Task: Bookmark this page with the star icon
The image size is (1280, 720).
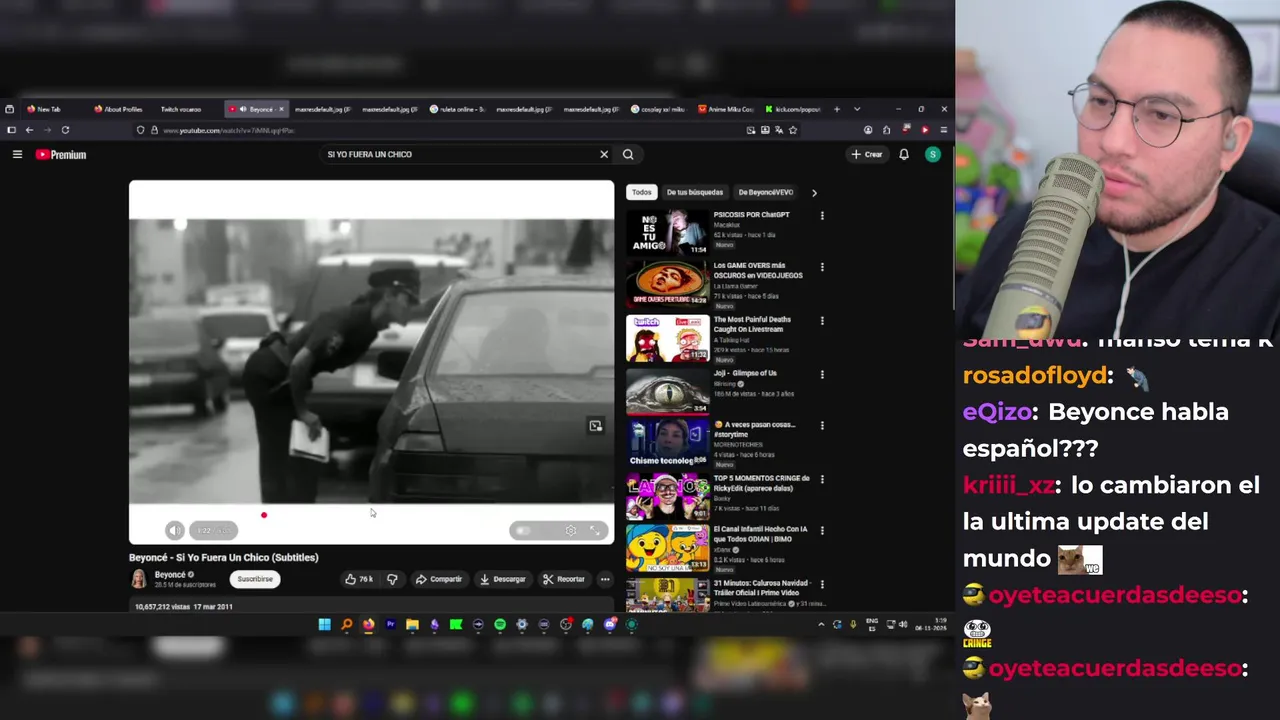Action: (x=793, y=130)
